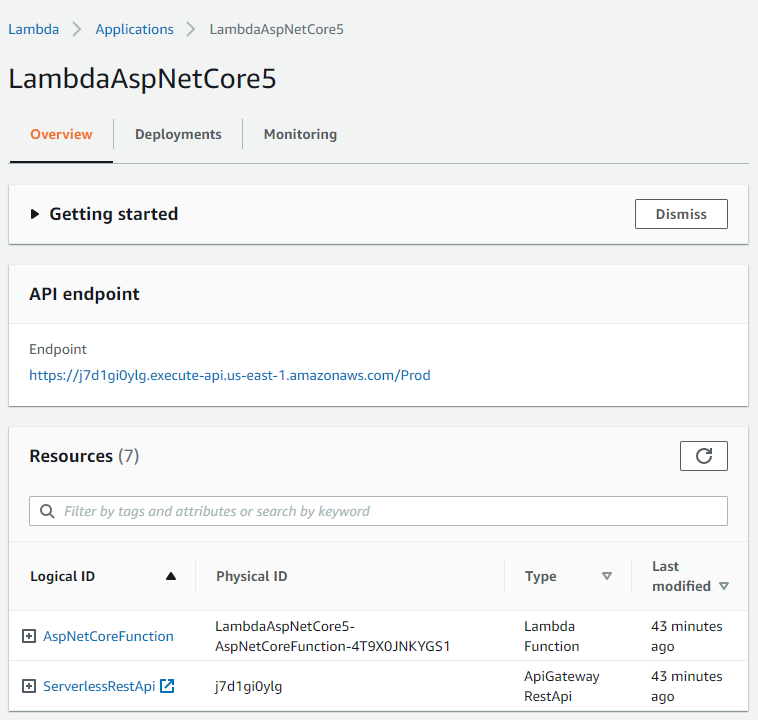Screen dimensions: 758x720
Task: Click ServerlessRestApi's 43 minutes ago cell
Action: 686,686
